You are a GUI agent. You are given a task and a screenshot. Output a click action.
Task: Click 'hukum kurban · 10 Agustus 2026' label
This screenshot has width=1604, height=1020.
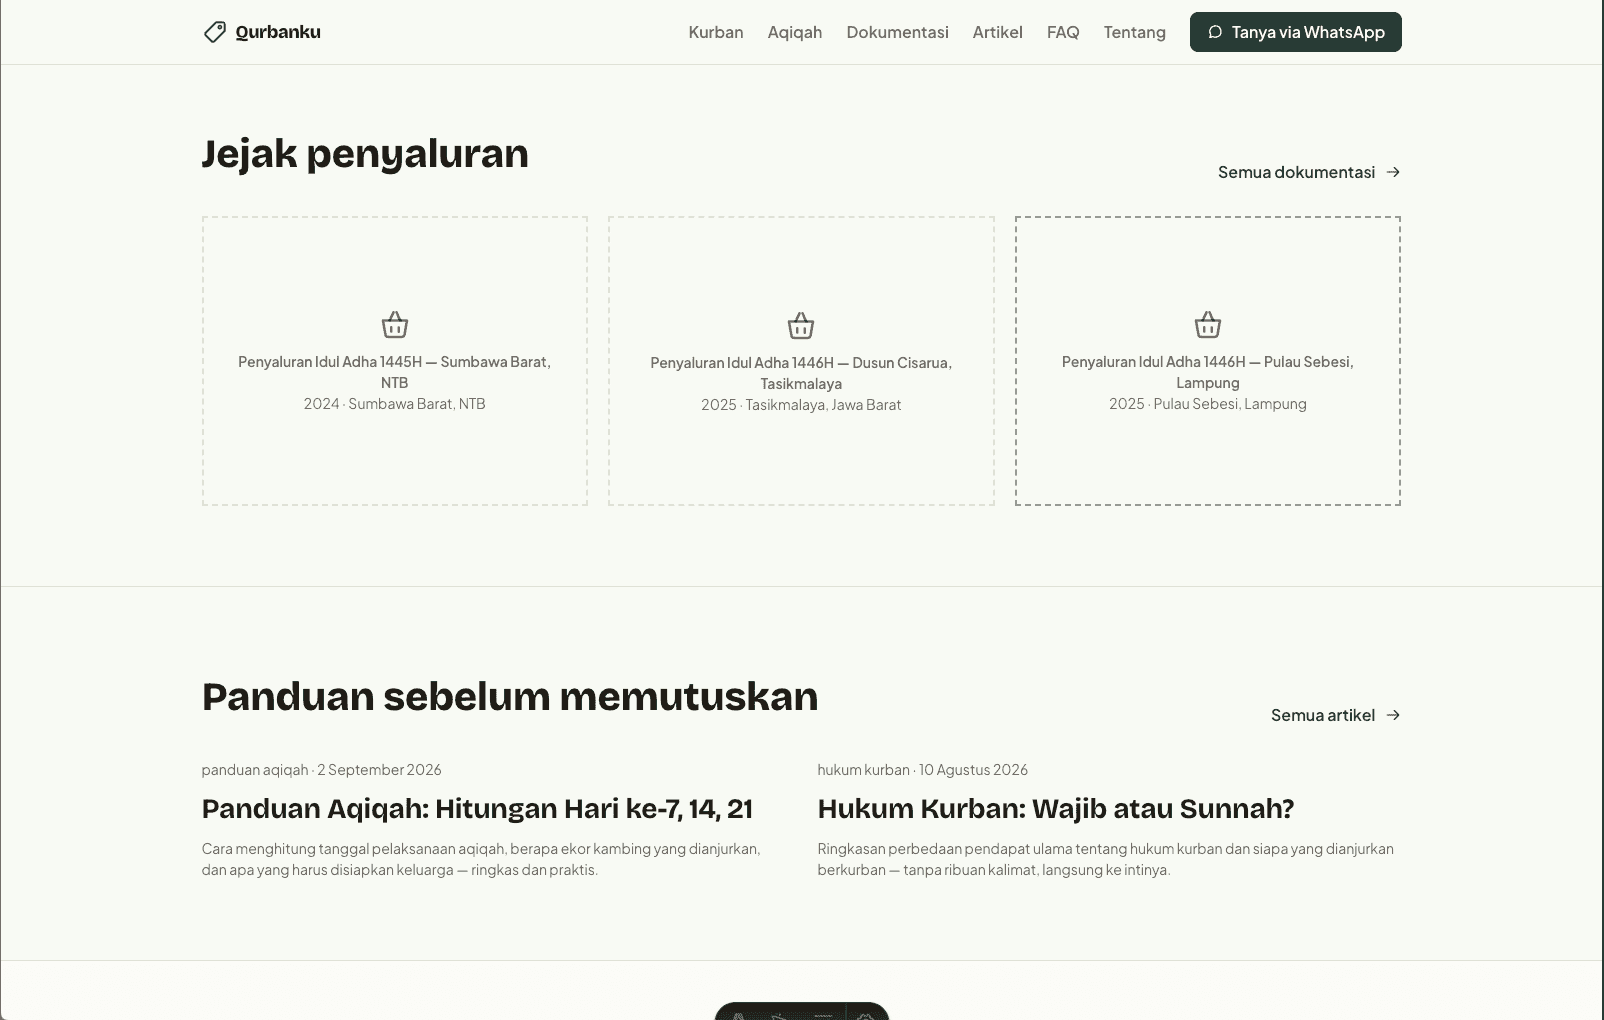pyautogui.click(x=922, y=770)
